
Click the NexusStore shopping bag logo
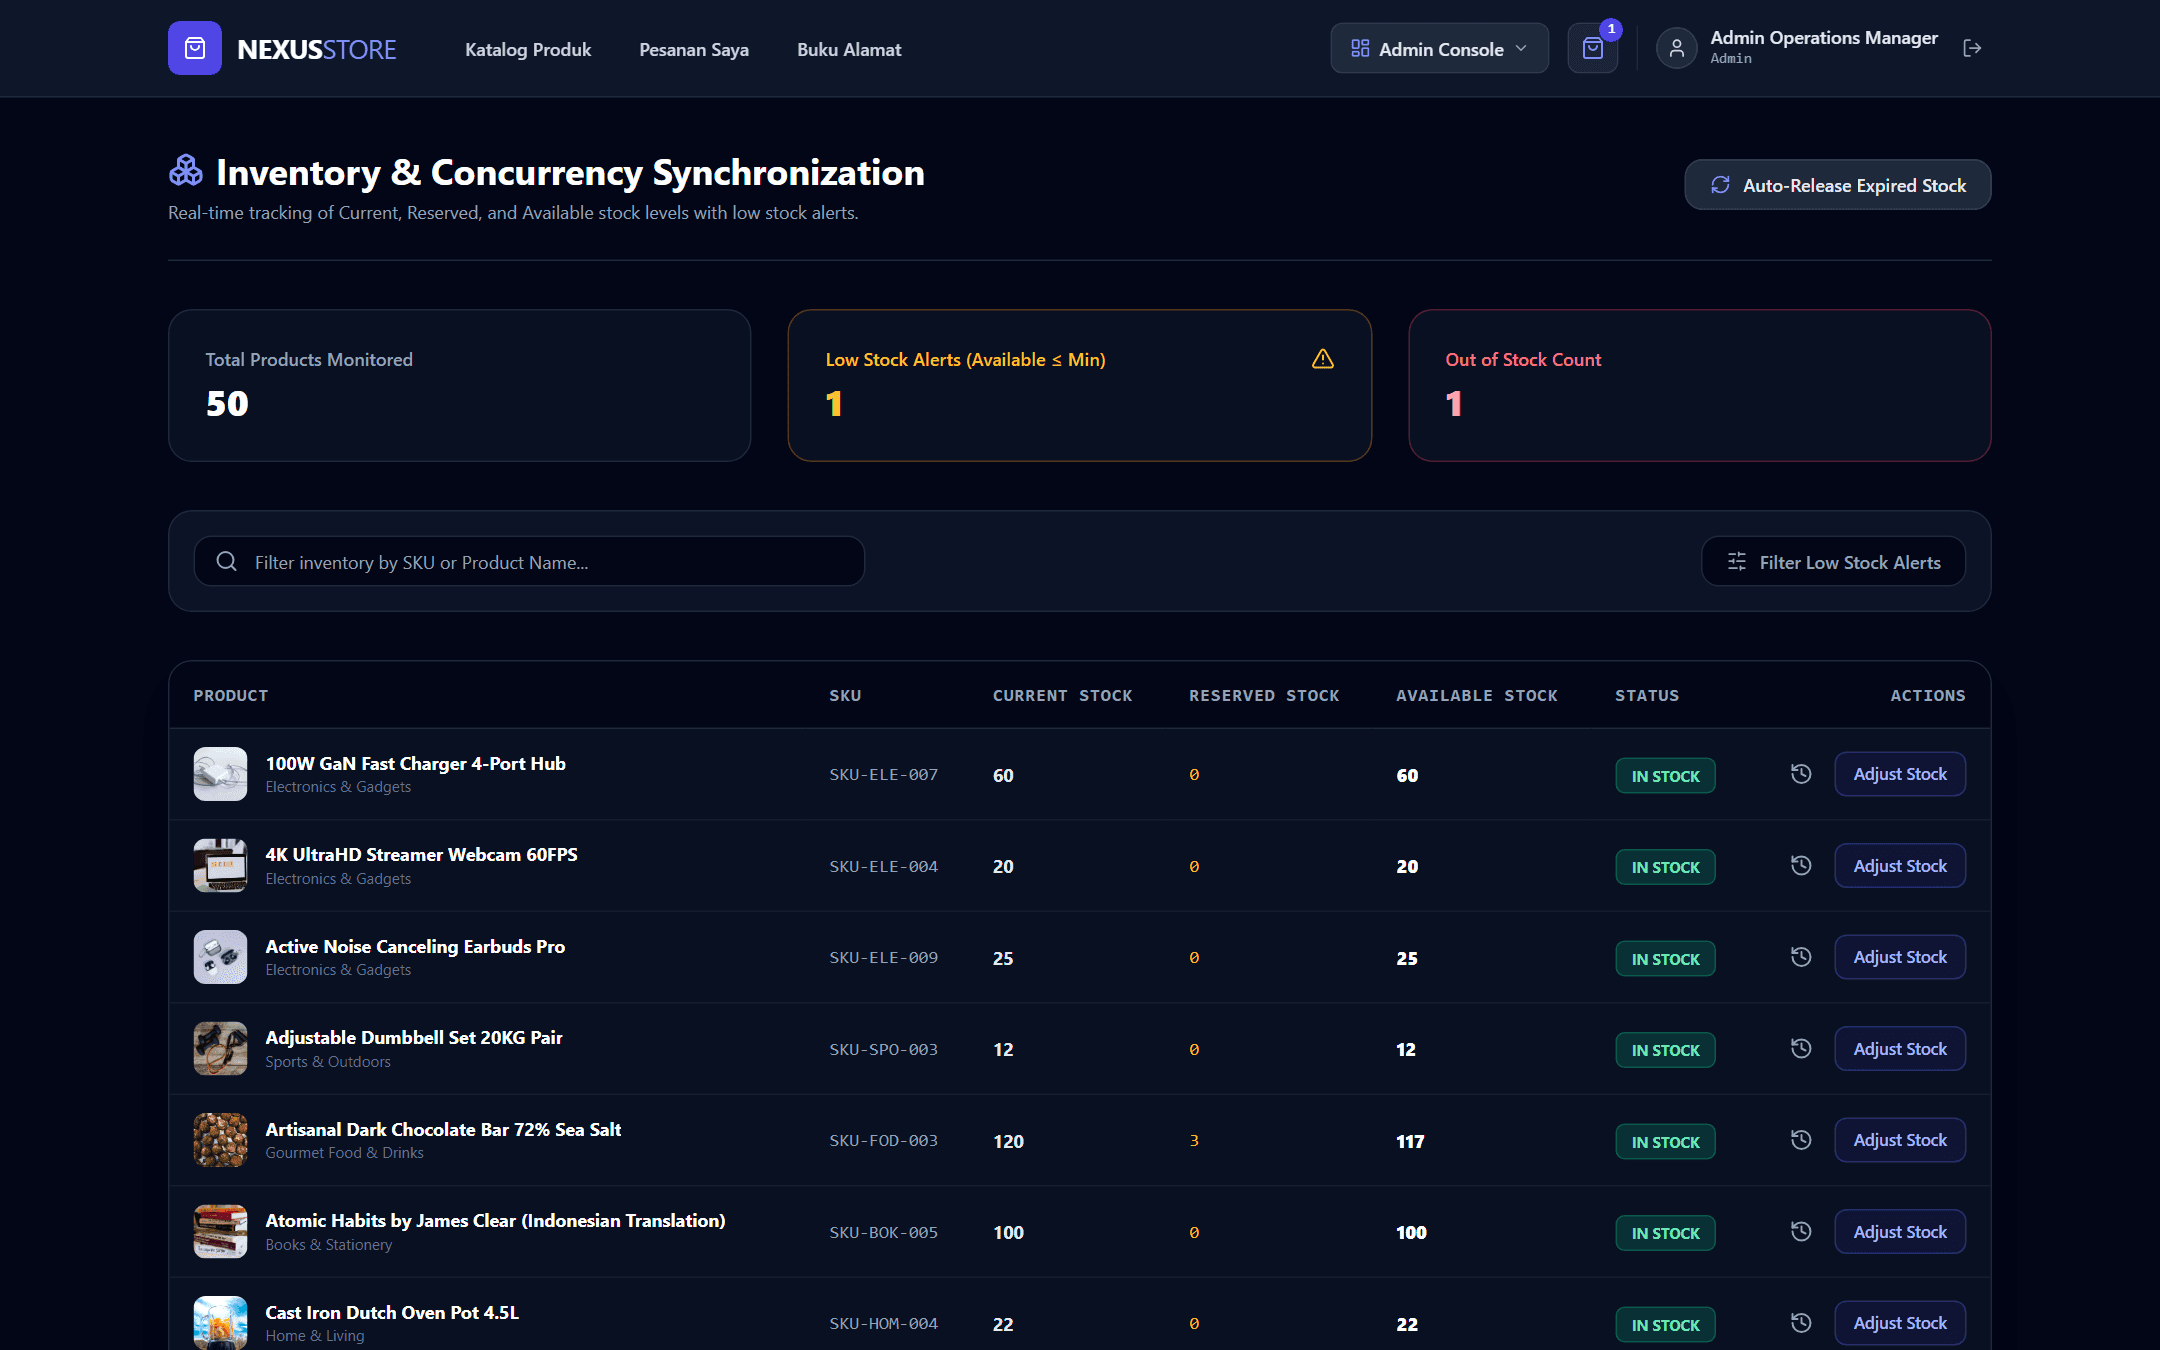point(195,48)
